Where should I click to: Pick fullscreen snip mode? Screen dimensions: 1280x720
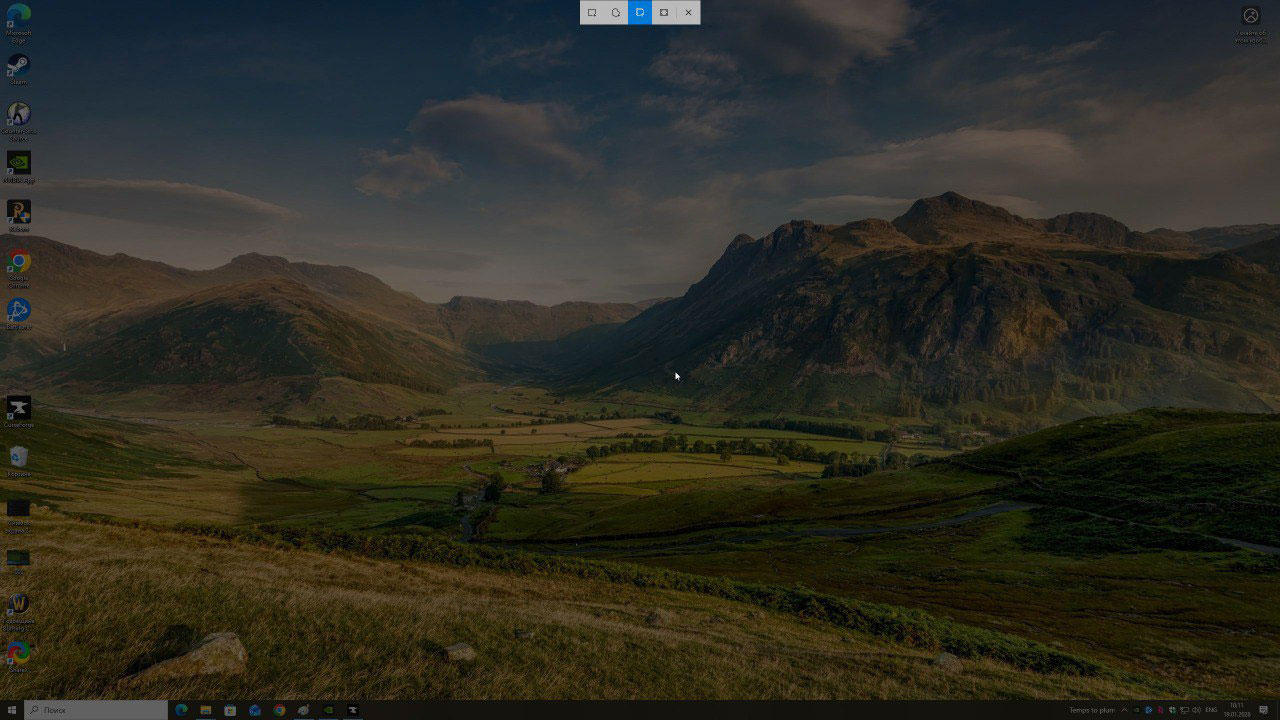(x=664, y=13)
